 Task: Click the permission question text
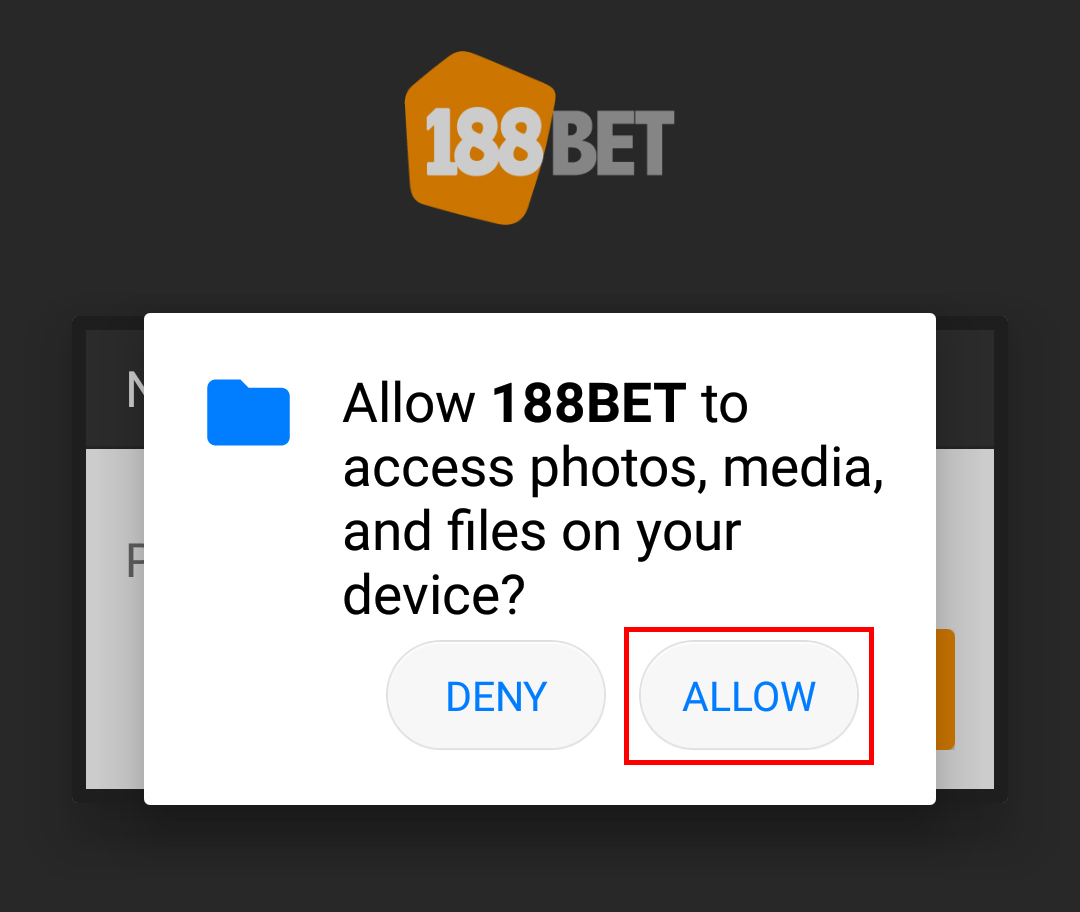pos(613,499)
